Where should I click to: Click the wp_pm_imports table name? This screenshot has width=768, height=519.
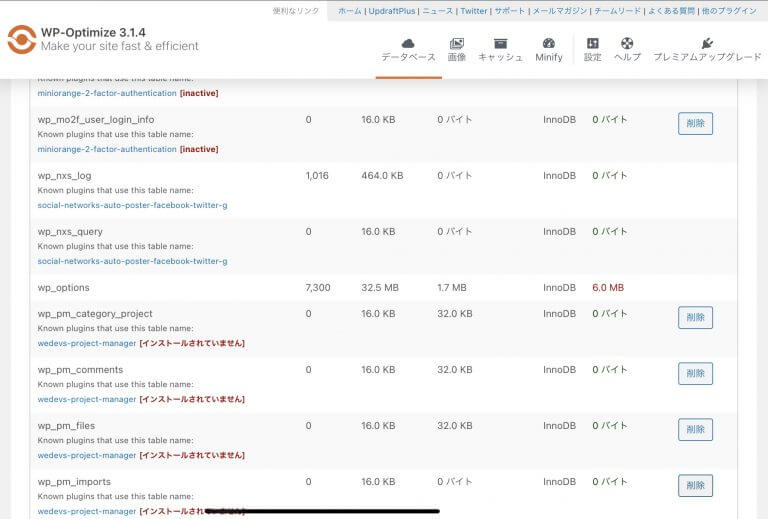(x=74, y=482)
